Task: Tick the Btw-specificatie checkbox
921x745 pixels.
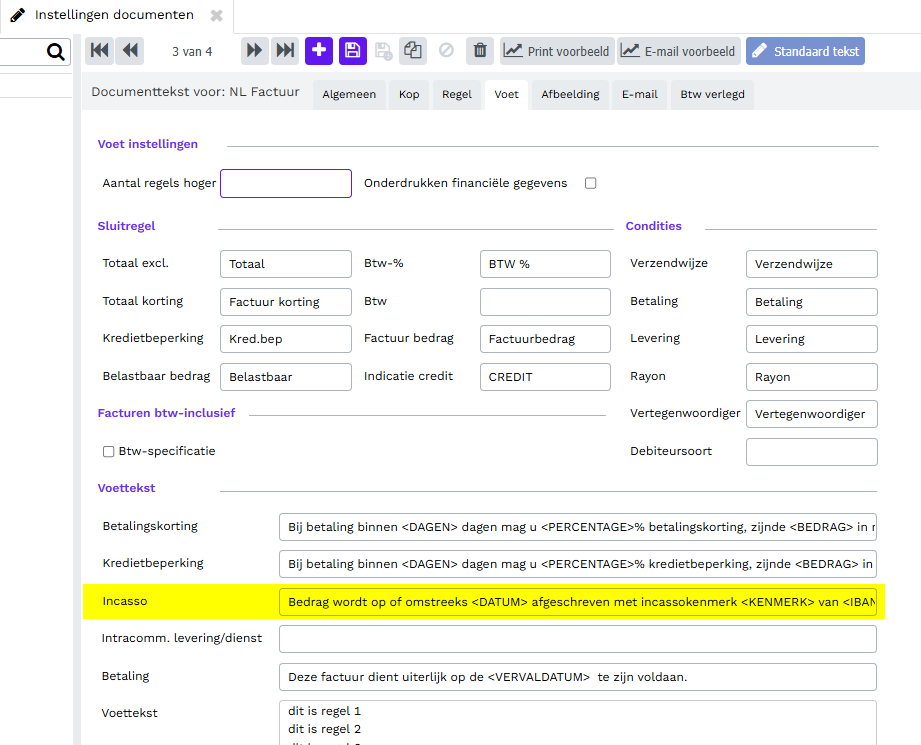Action: coord(108,451)
